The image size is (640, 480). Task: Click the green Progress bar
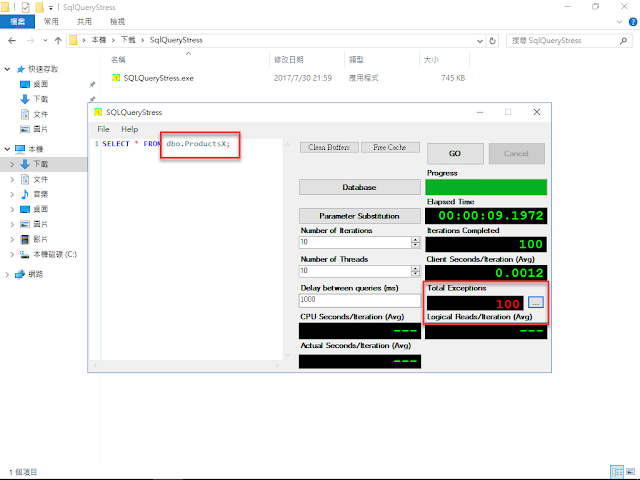pyautogui.click(x=486, y=187)
